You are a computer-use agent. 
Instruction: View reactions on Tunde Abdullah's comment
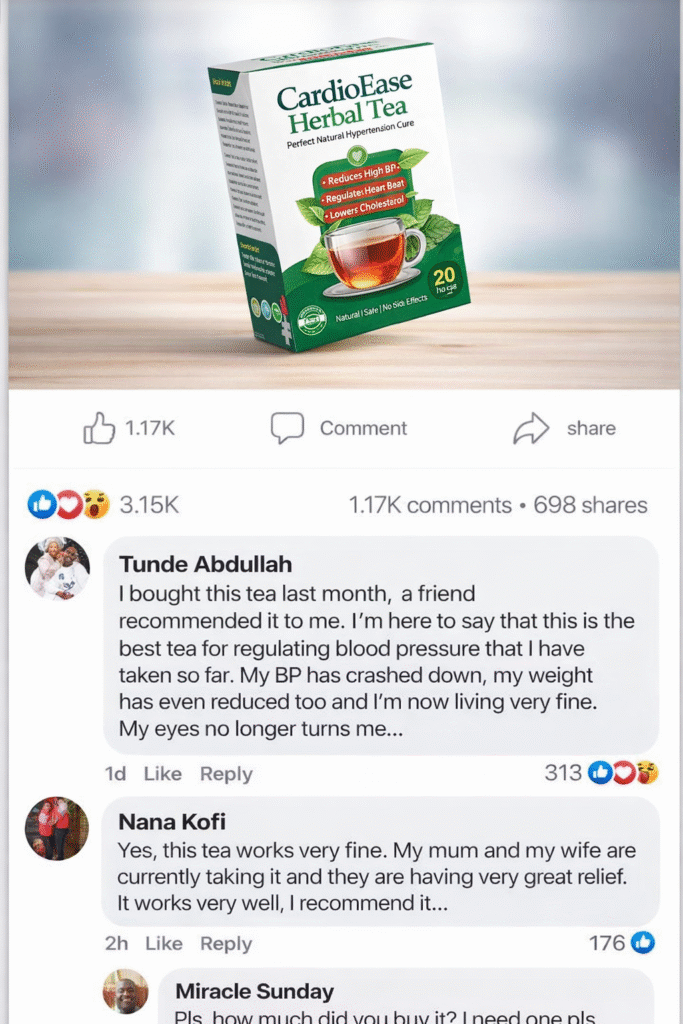pyautogui.click(x=623, y=773)
